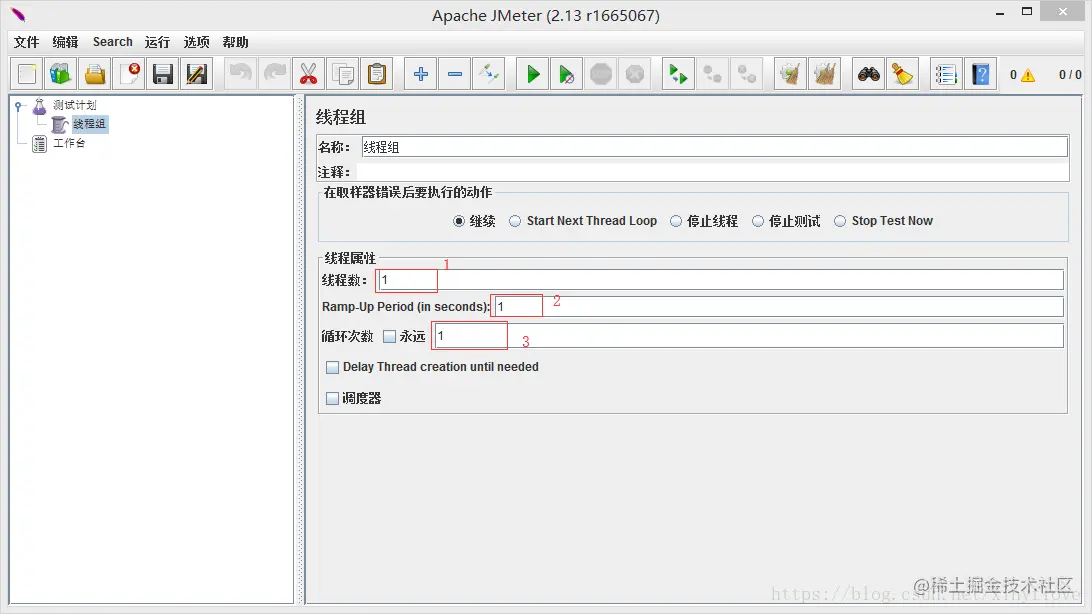Image resolution: width=1092 pixels, height=614 pixels.
Task: Open the Help book icon
Action: point(981,74)
